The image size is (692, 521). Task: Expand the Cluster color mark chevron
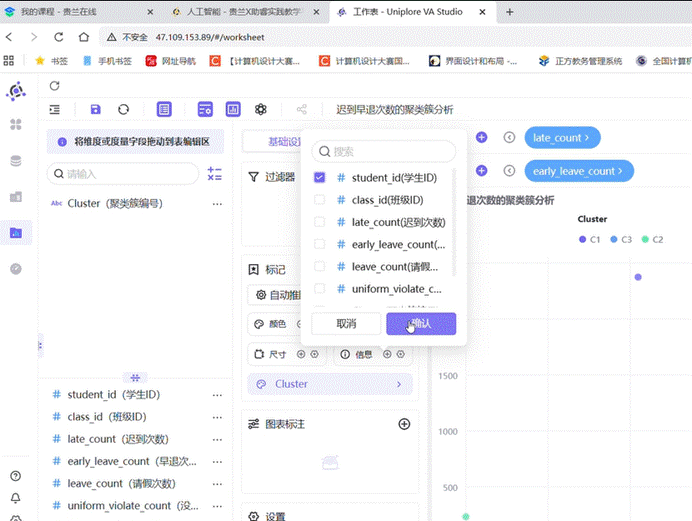tap(399, 384)
